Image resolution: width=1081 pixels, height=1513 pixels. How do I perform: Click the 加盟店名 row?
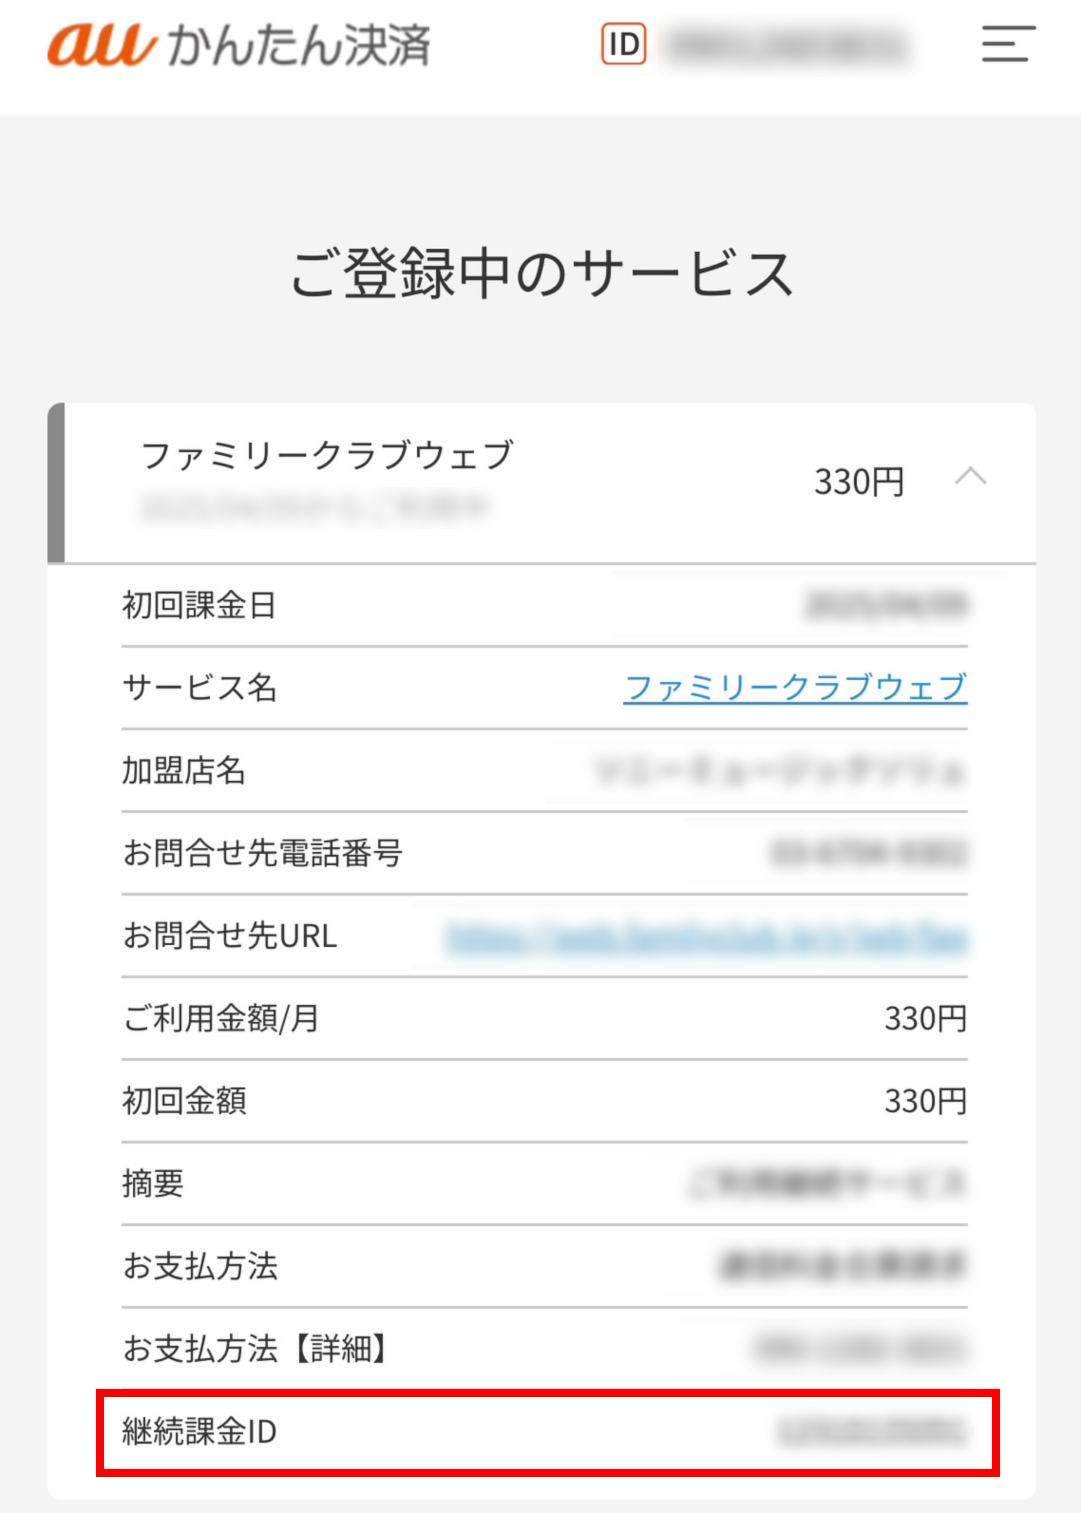point(545,771)
